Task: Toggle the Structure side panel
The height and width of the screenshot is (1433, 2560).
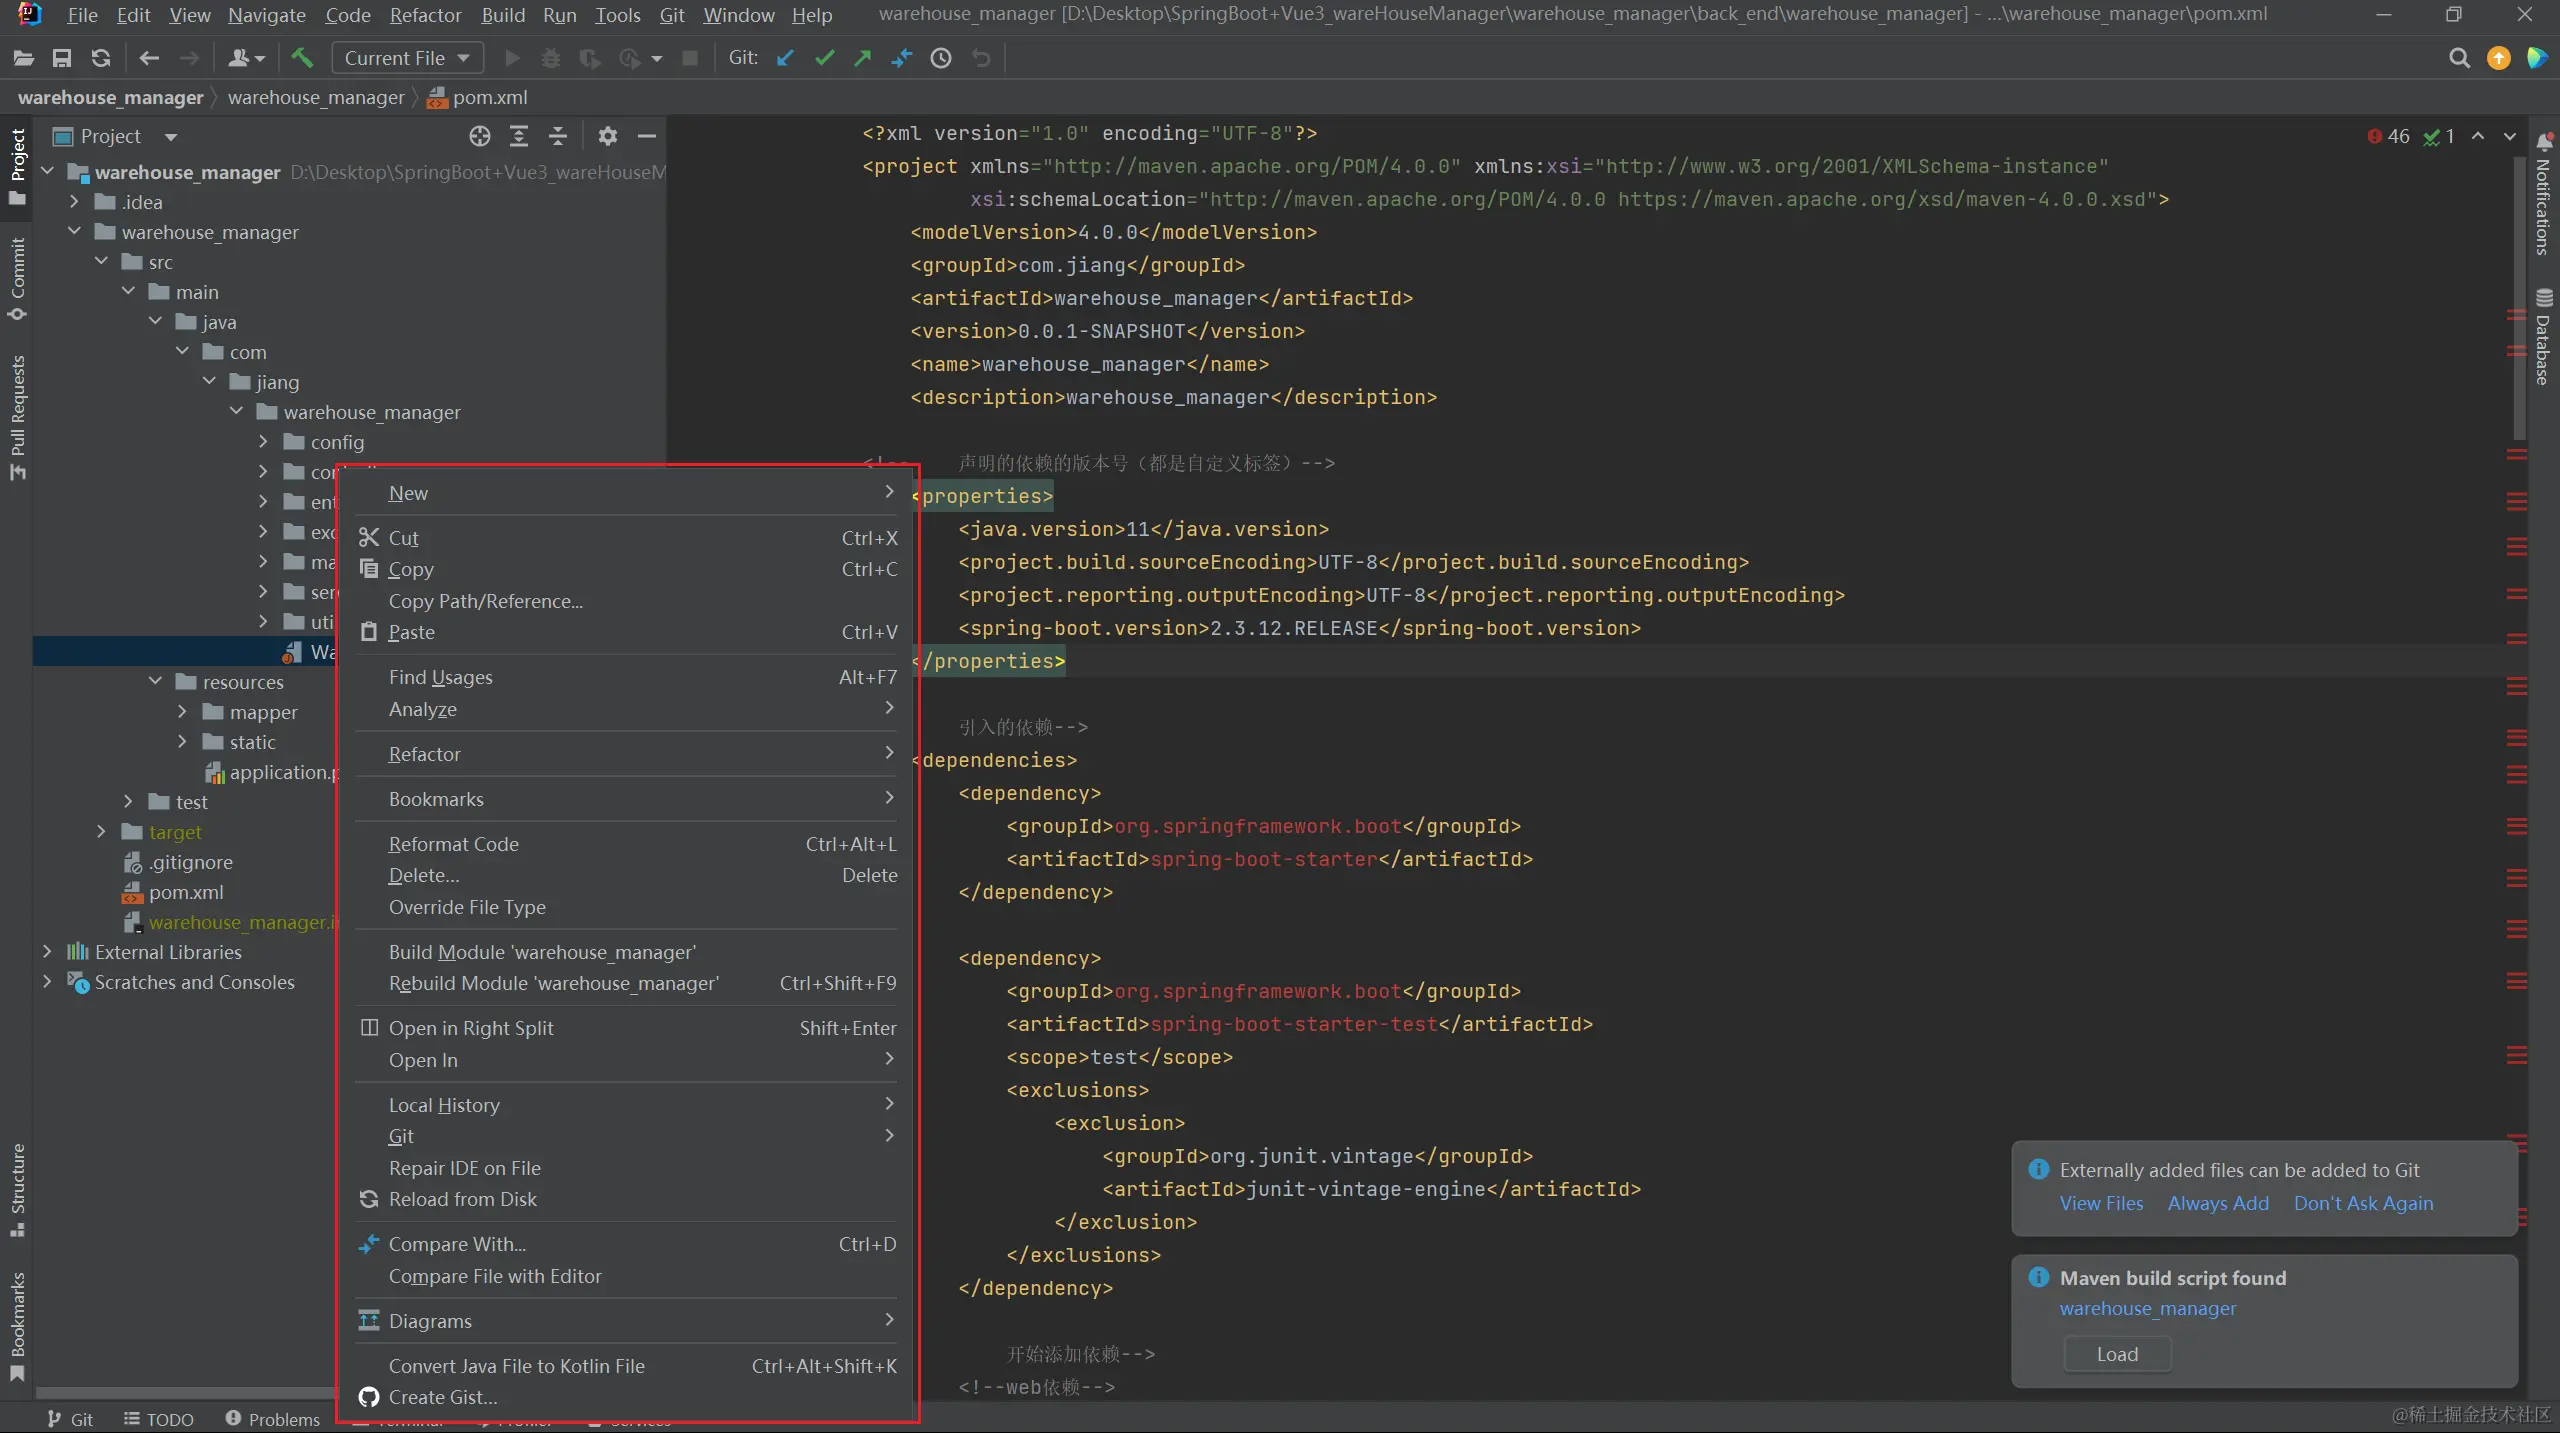Action: pos(17,1190)
